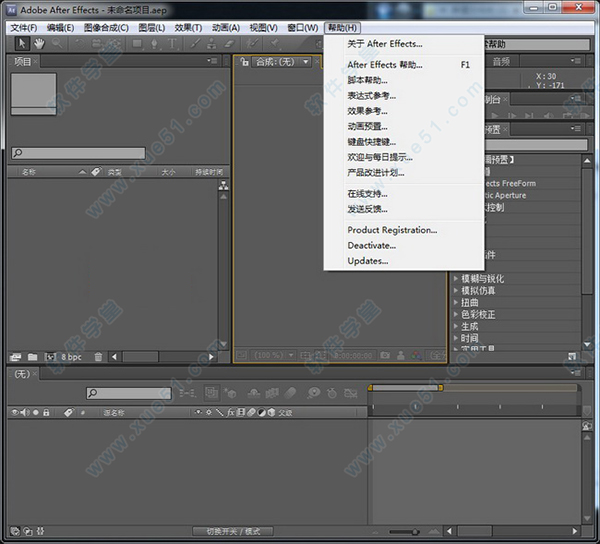Open the 文件(F) menu
Viewport: 600px width, 544px height.
(24, 28)
